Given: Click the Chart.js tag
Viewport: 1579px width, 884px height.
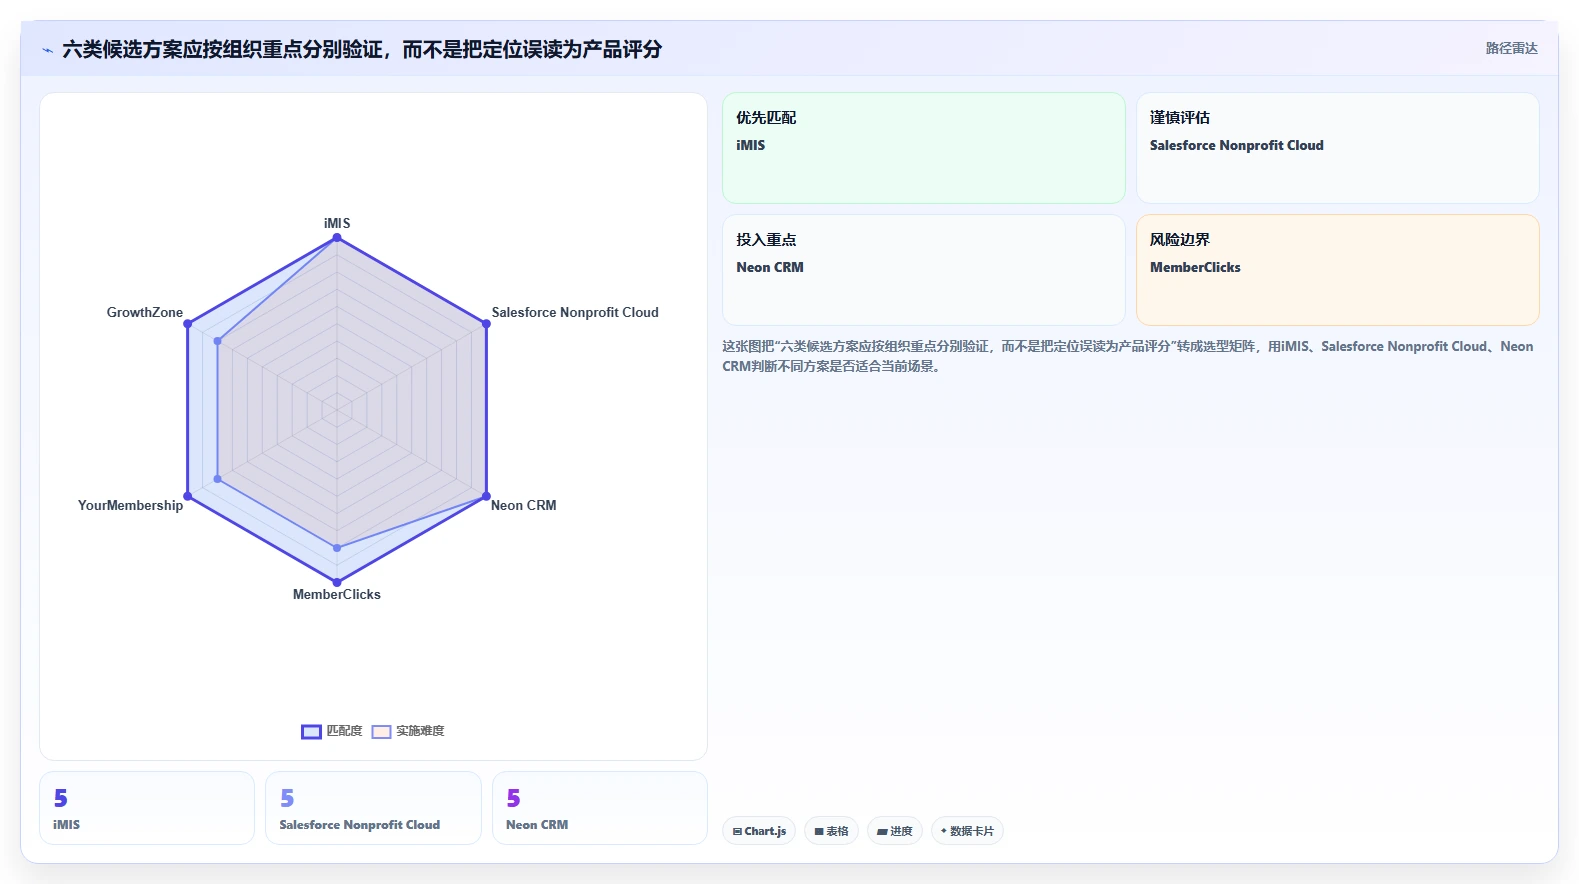Looking at the screenshot, I should (x=759, y=831).
